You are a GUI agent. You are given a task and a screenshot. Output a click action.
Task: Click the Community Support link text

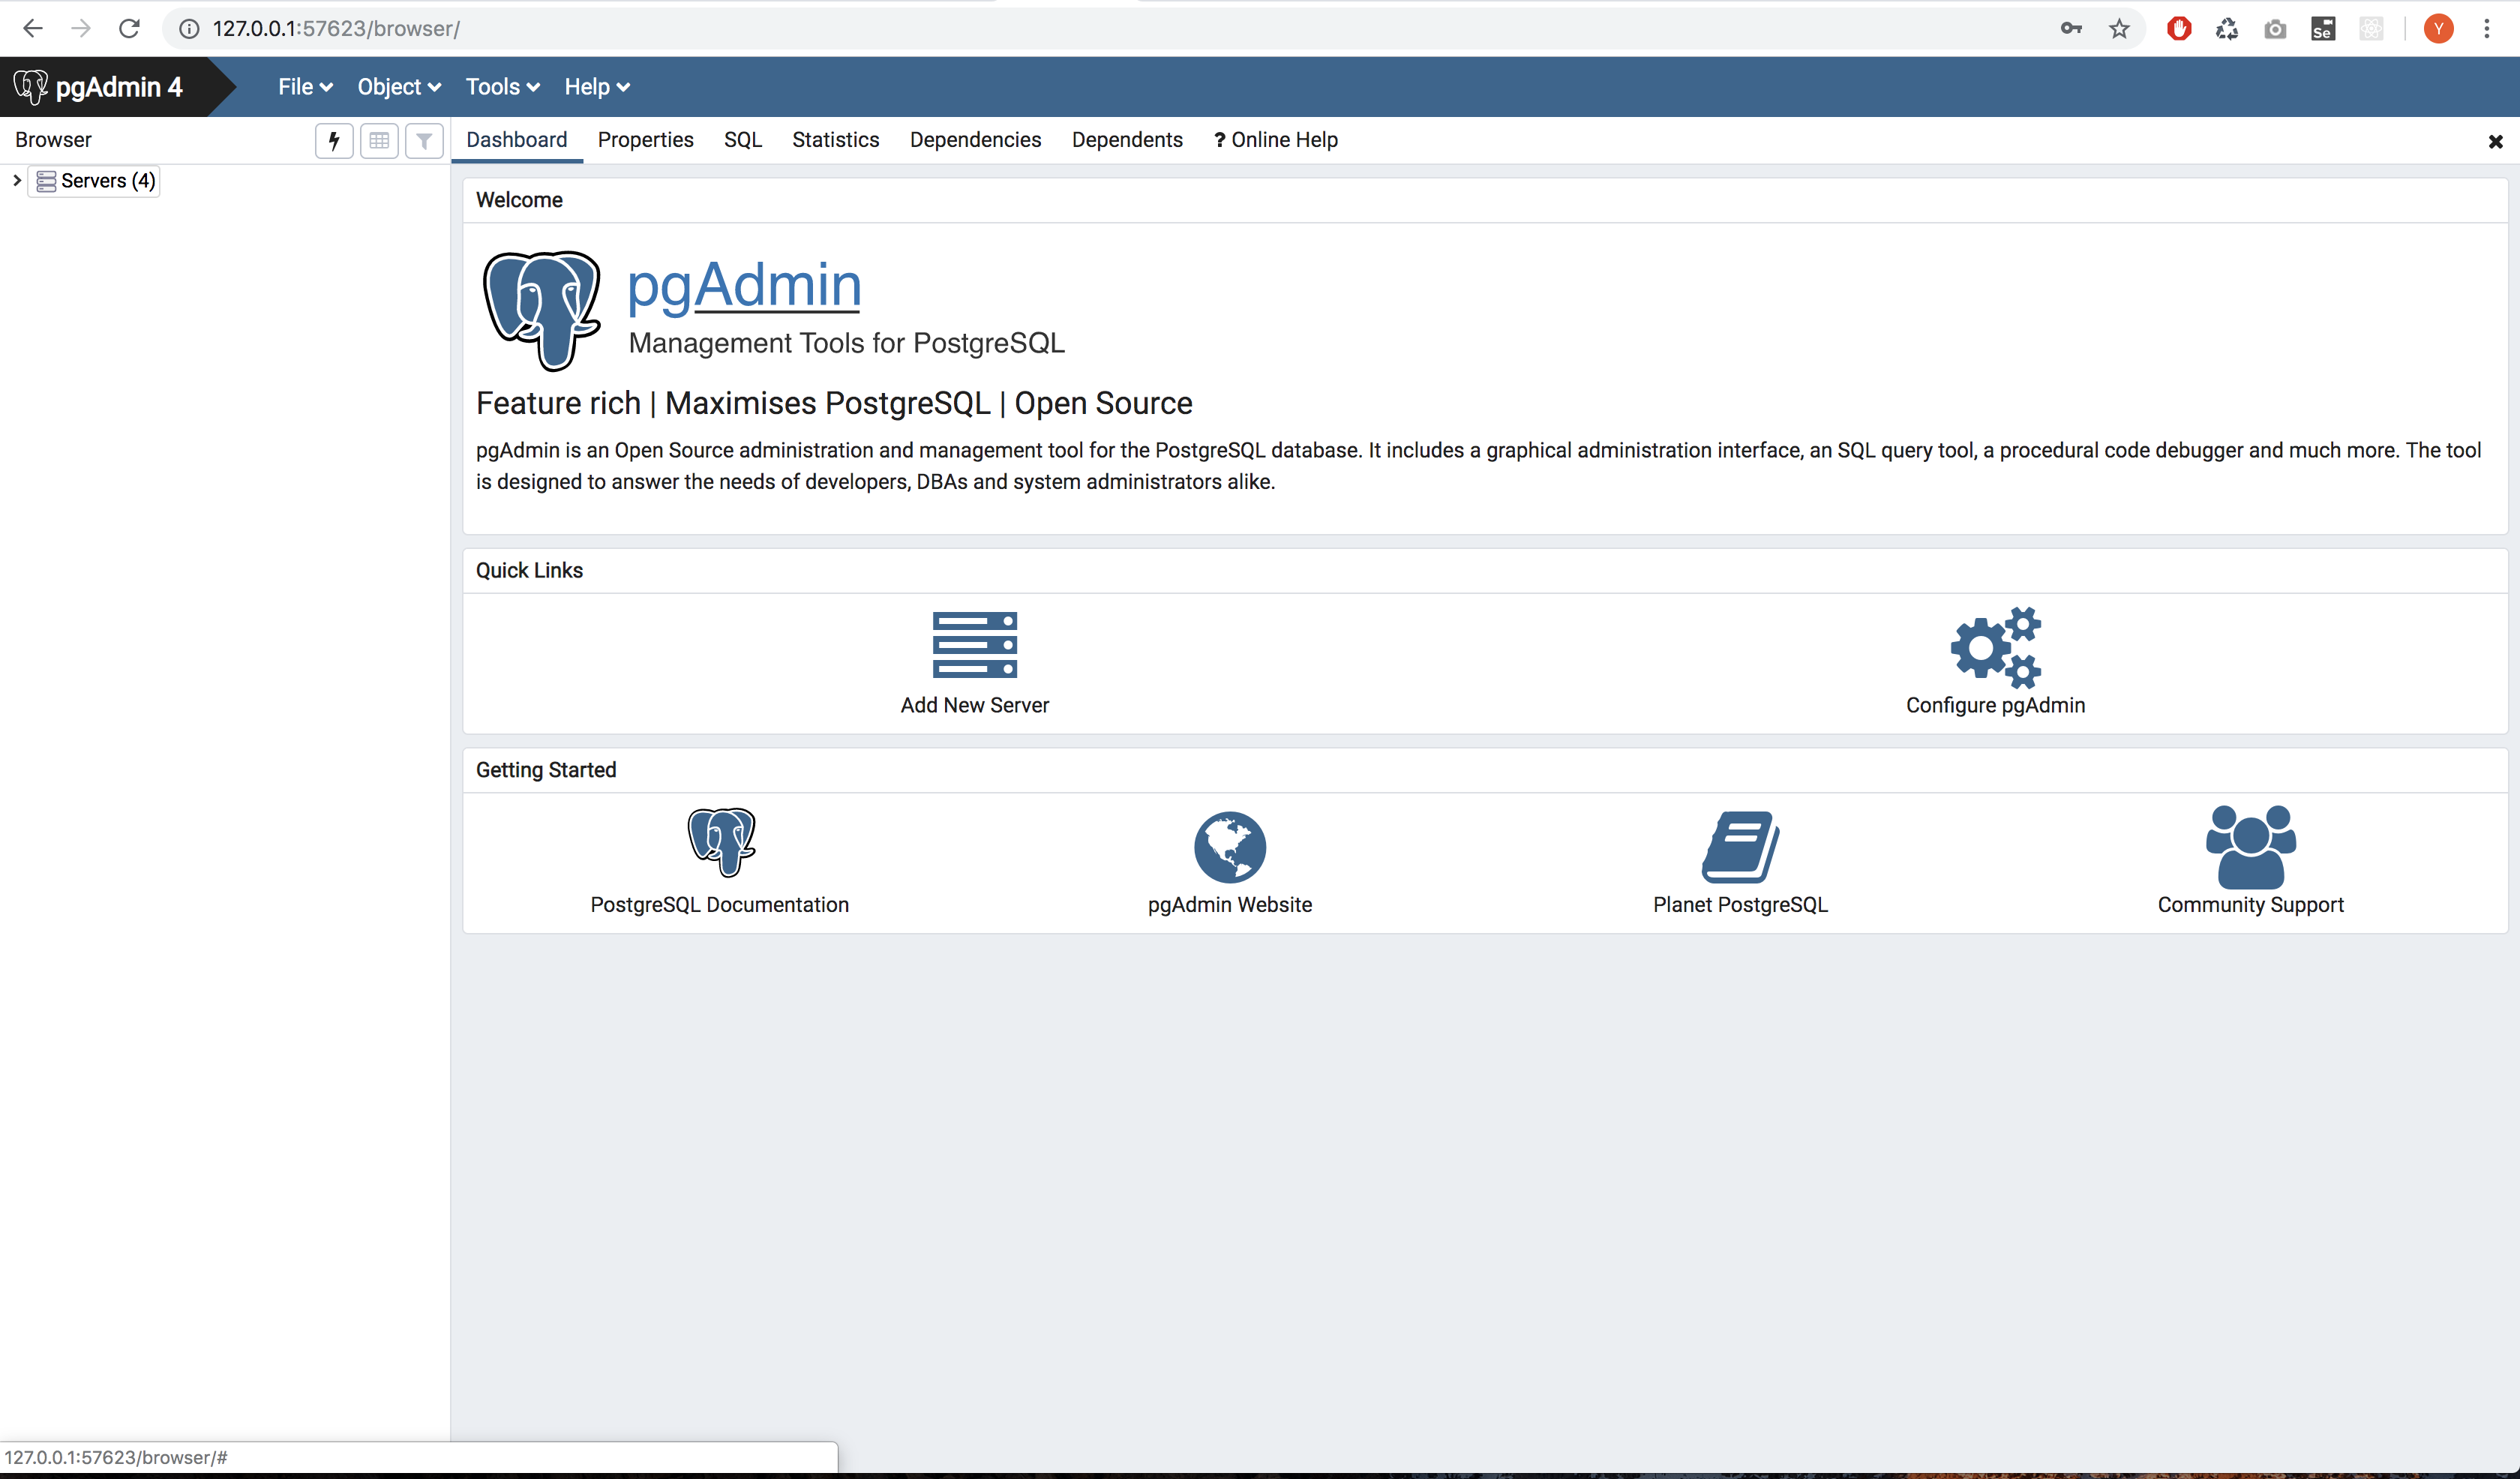(2250, 905)
